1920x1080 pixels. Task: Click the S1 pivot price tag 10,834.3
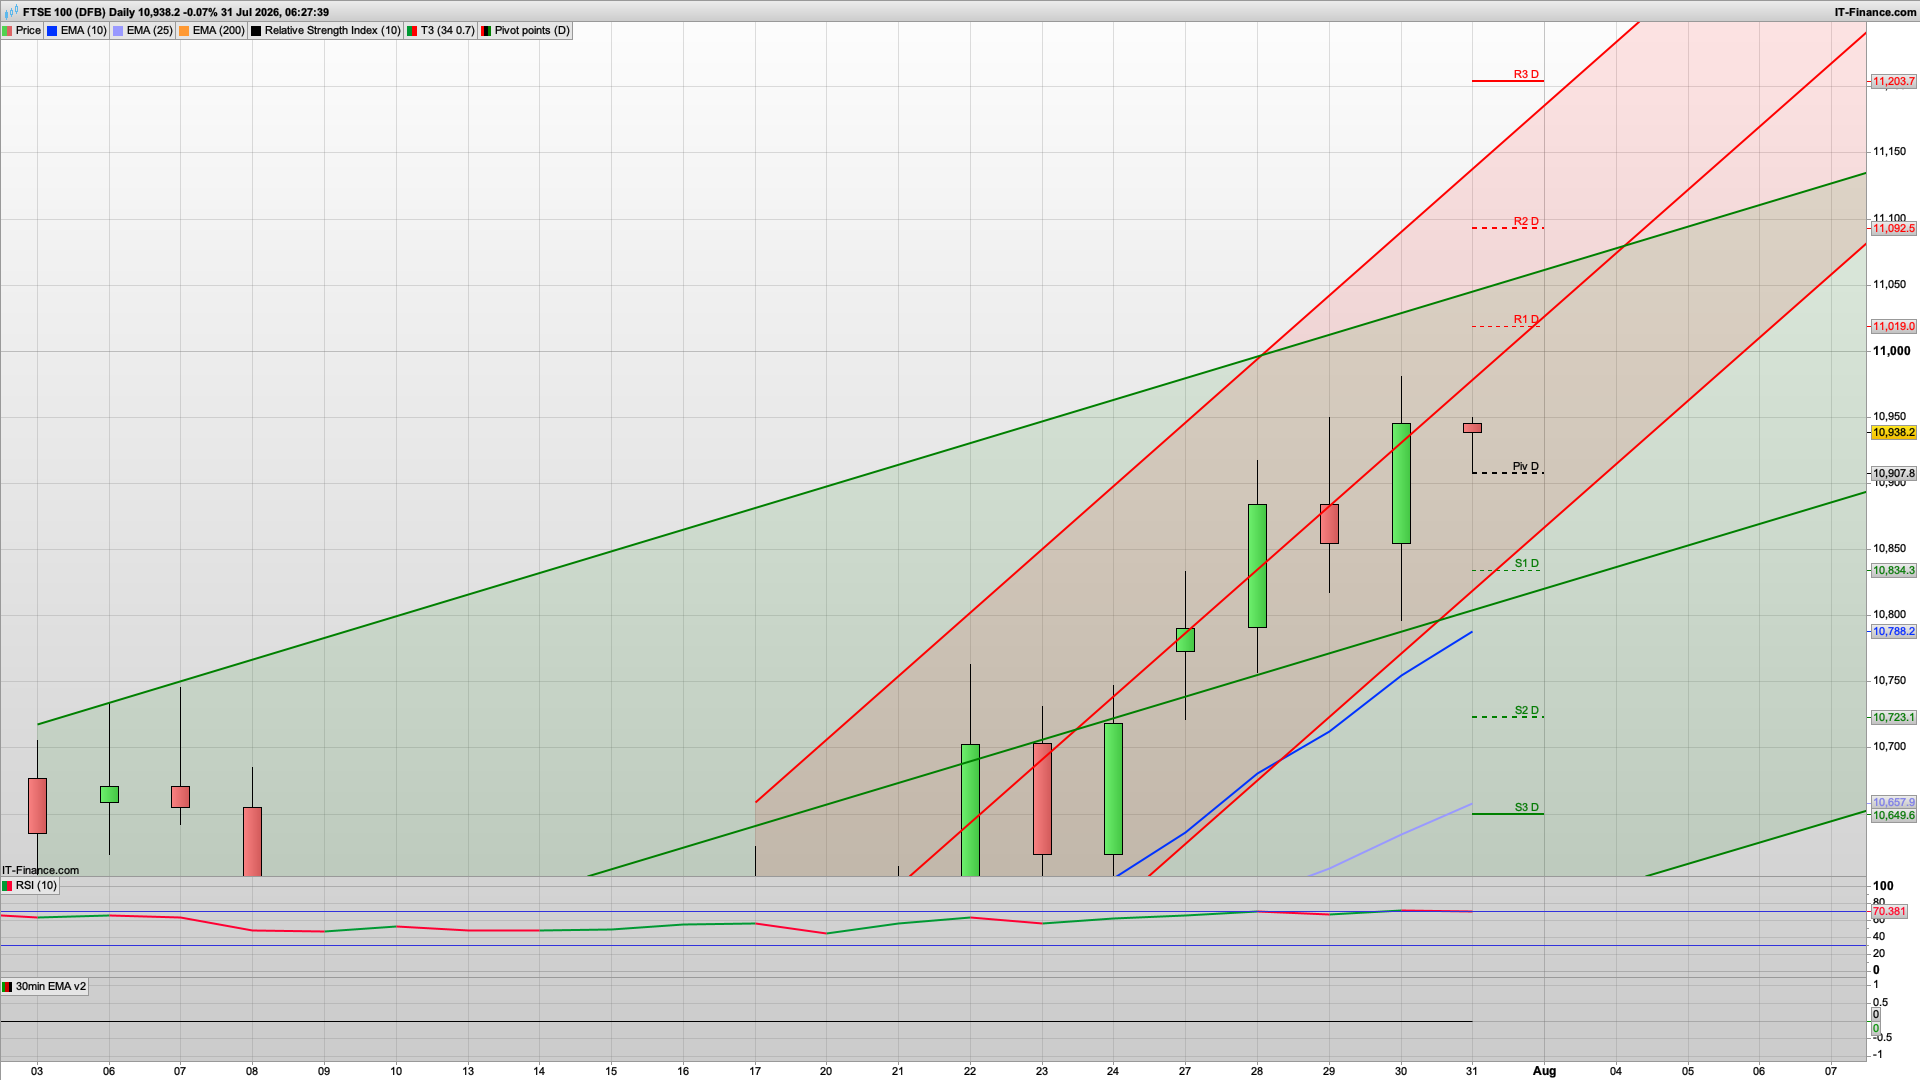(x=1894, y=571)
